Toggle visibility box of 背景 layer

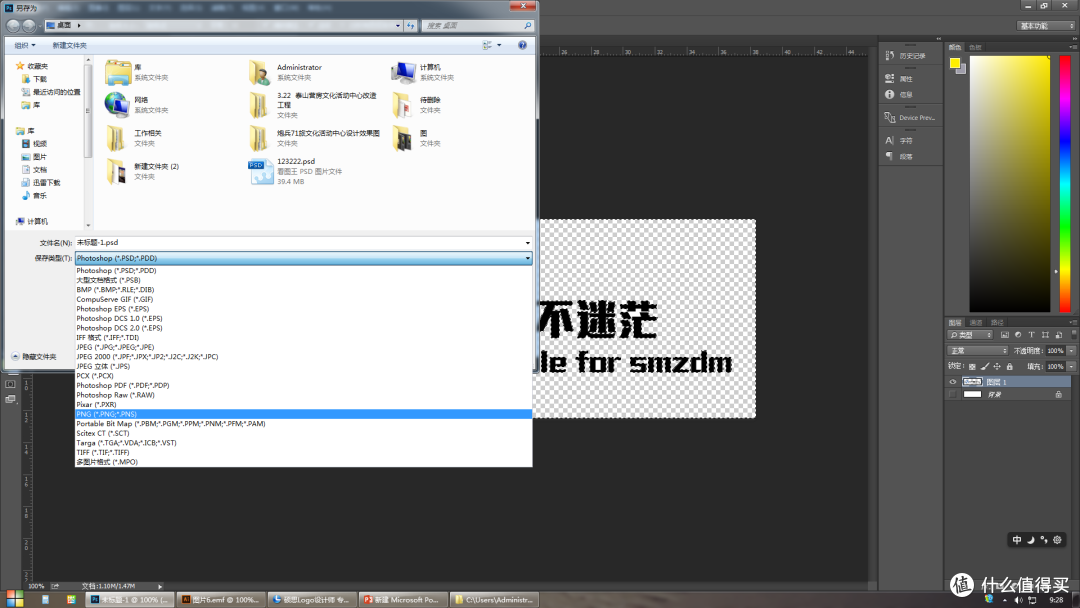(953, 395)
